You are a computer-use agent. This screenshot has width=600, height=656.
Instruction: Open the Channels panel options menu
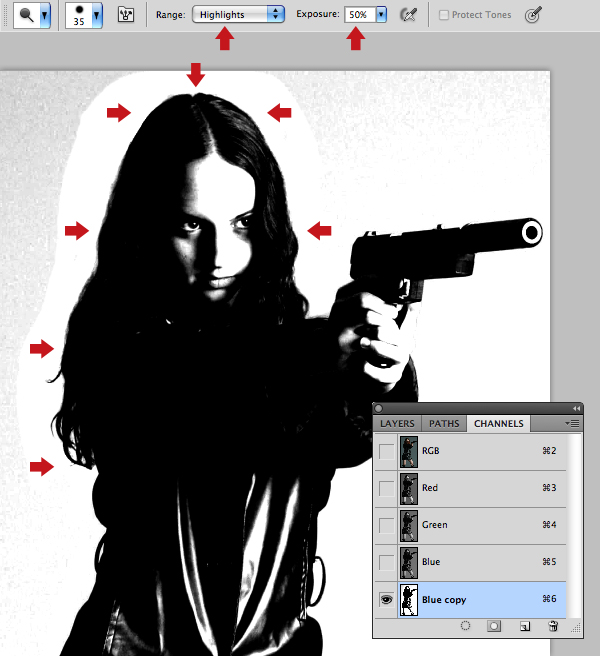coord(572,424)
